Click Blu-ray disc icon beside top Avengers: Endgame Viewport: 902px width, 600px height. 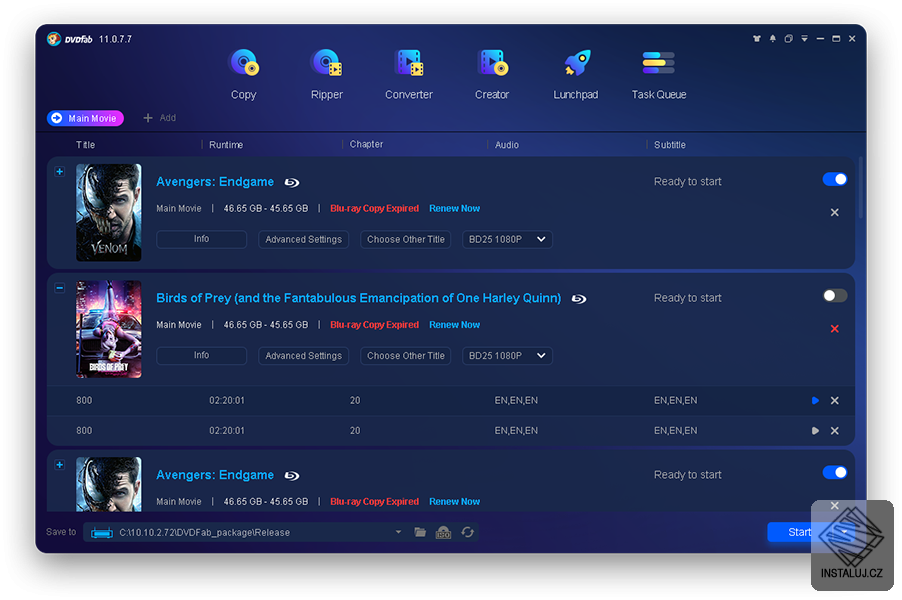[x=292, y=182]
